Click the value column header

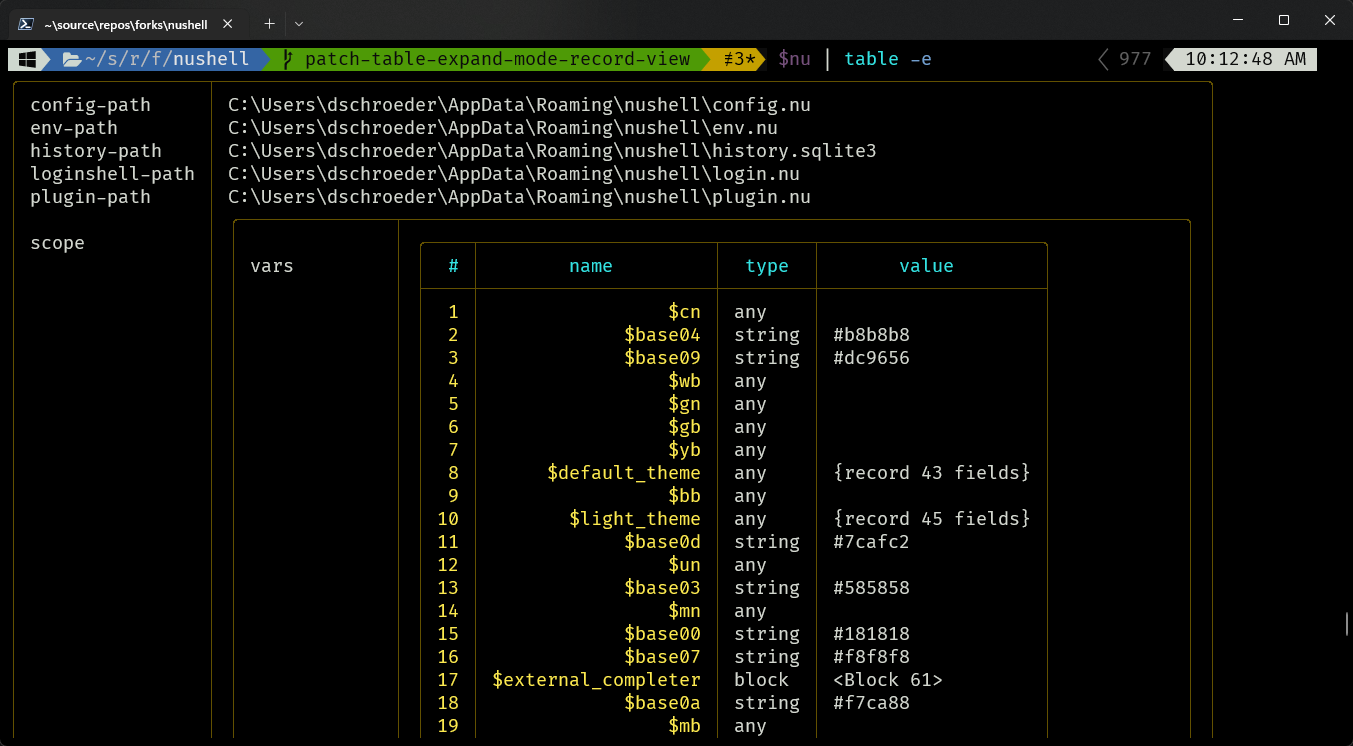(926, 266)
